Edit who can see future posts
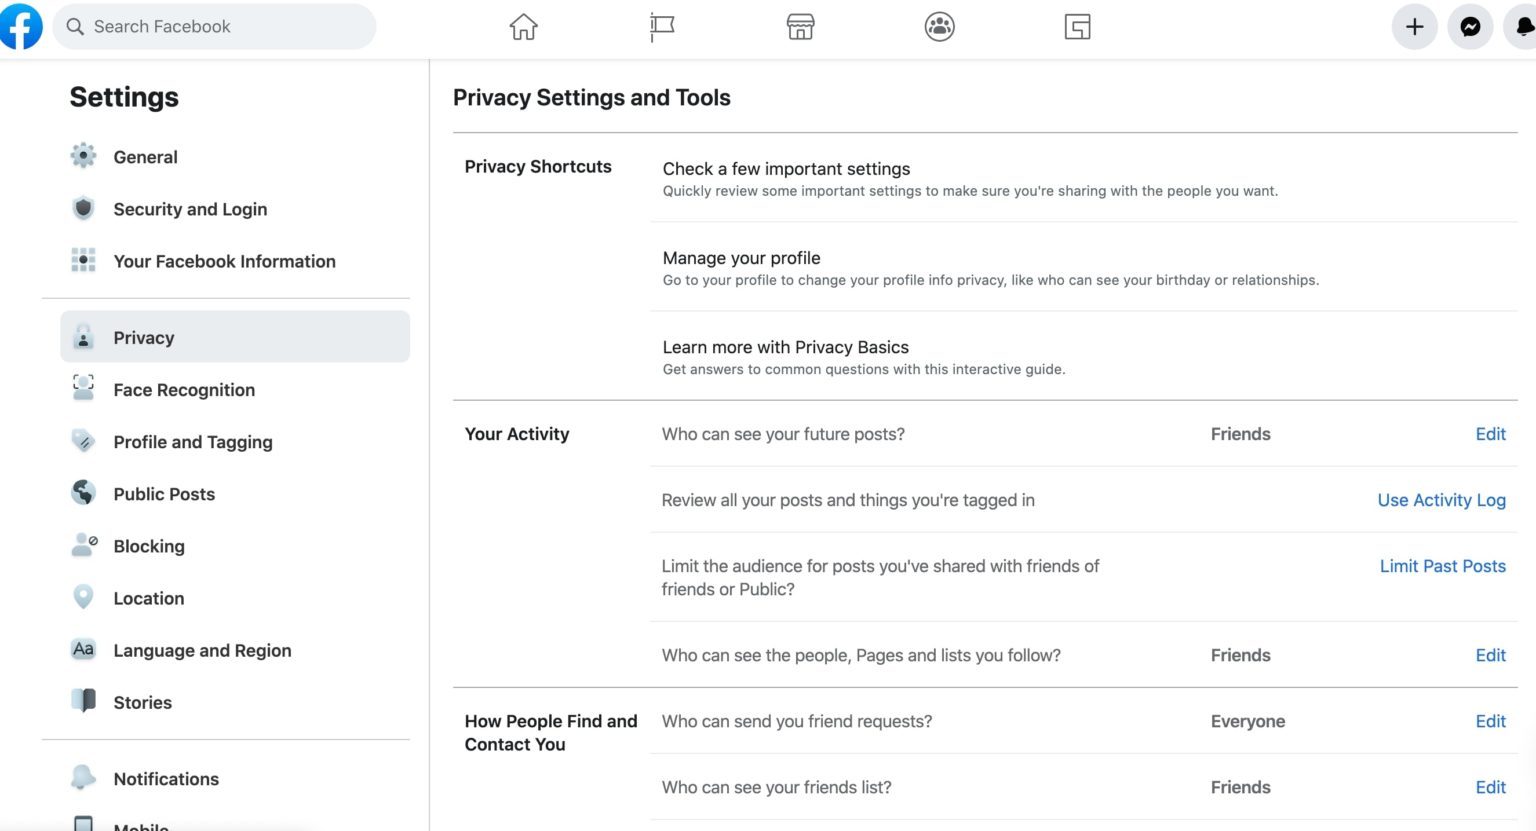 (x=1490, y=434)
